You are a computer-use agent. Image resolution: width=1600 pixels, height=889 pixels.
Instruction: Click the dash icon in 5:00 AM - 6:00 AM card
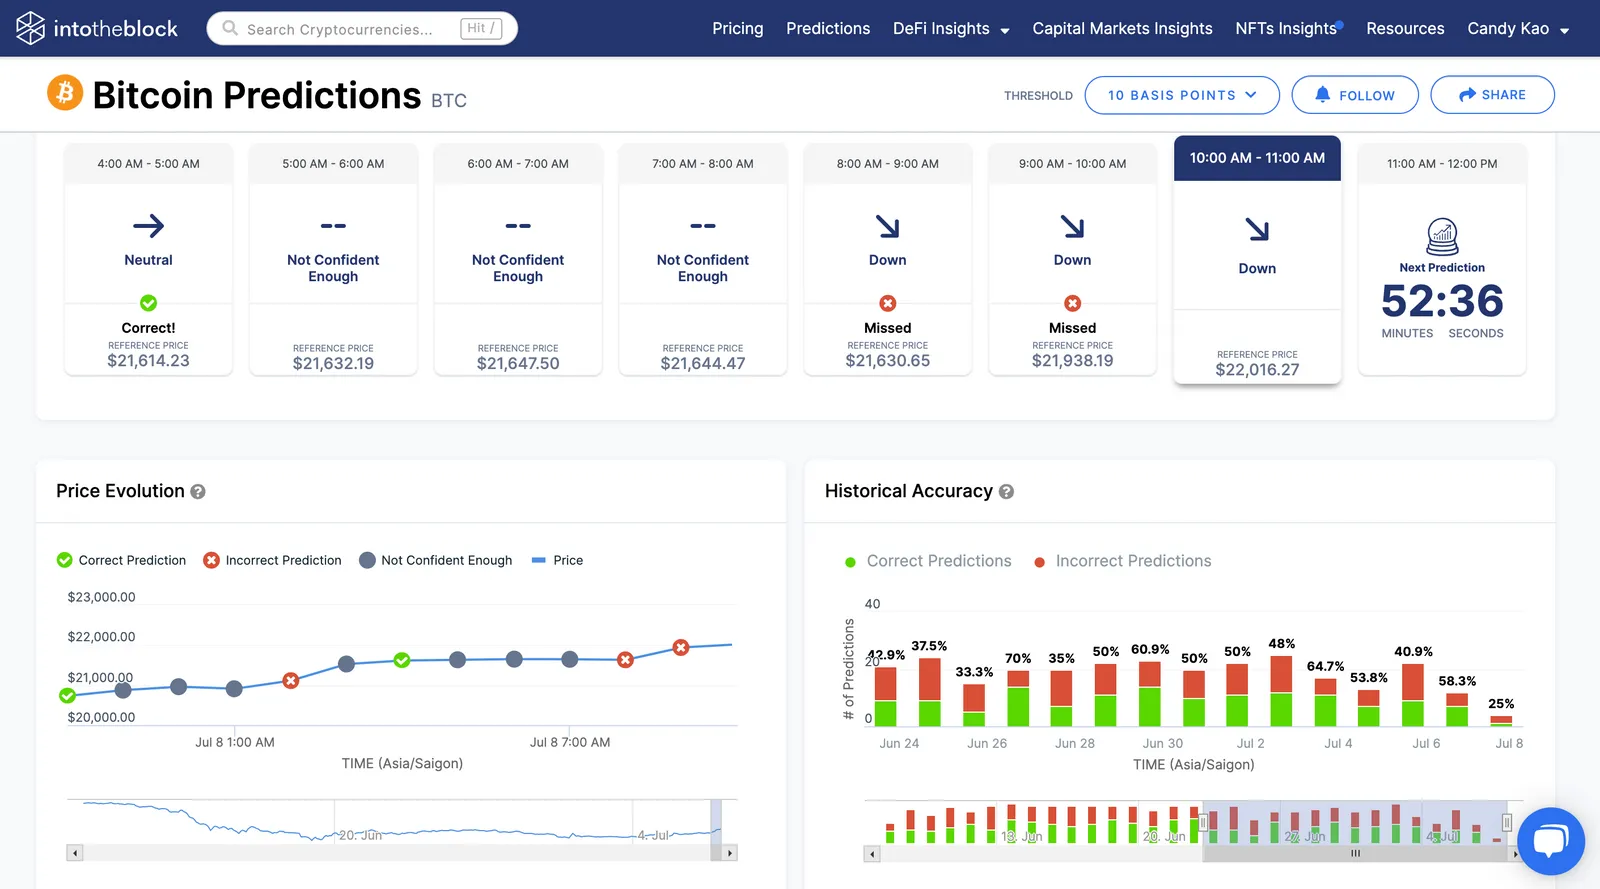click(x=333, y=226)
